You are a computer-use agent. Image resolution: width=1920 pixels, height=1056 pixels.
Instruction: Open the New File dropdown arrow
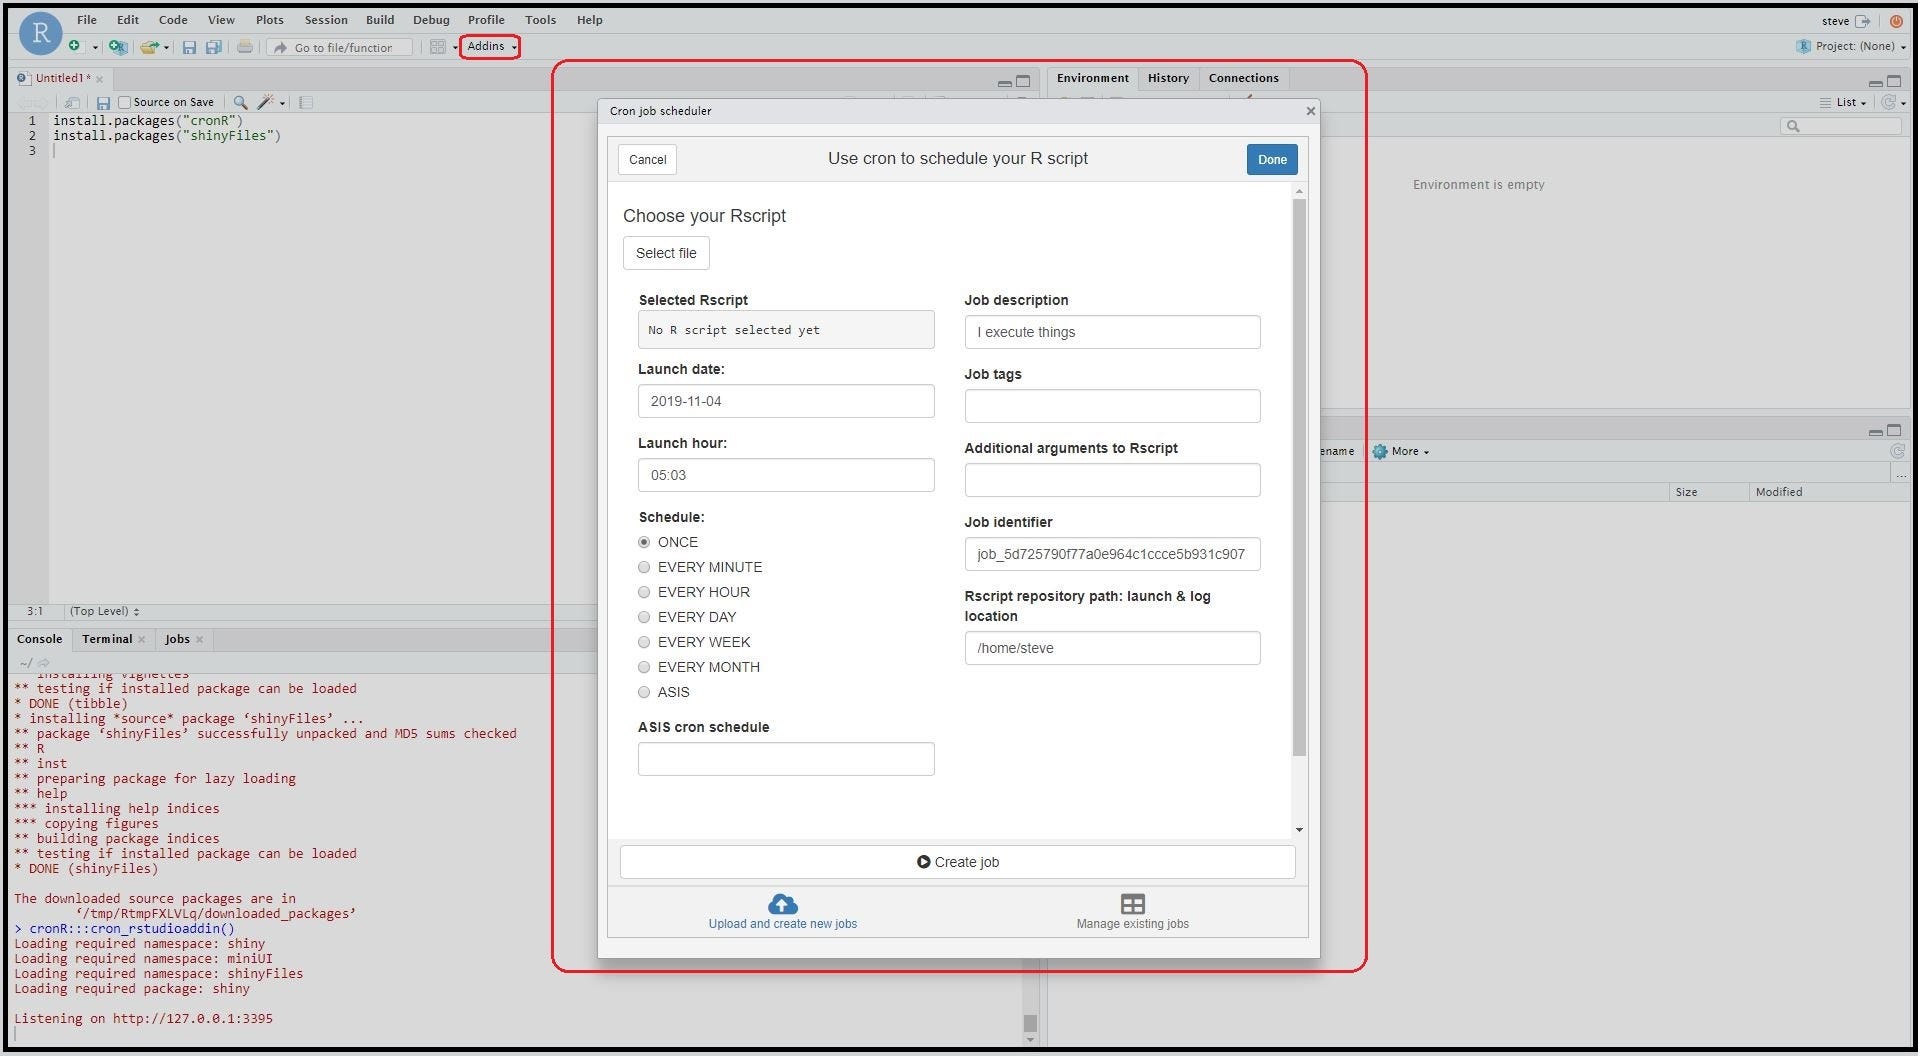(x=95, y=47)
